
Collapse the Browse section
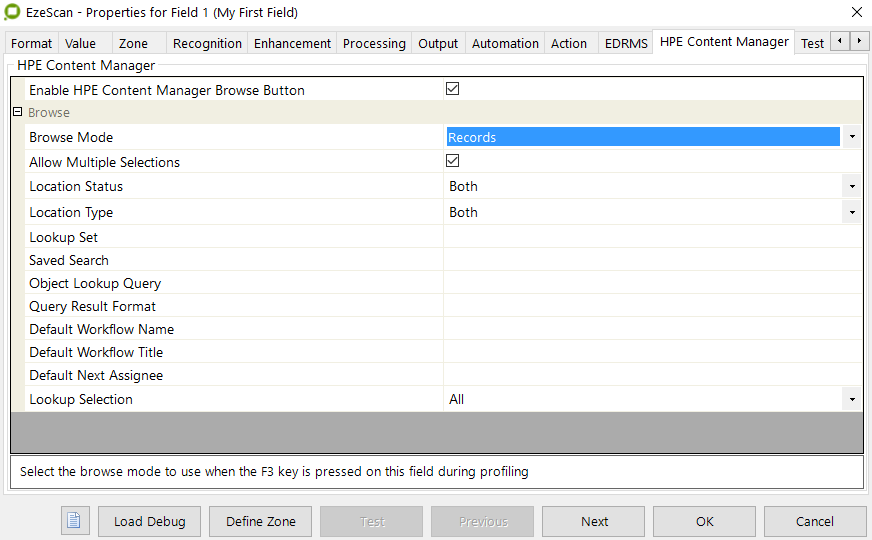17,113
